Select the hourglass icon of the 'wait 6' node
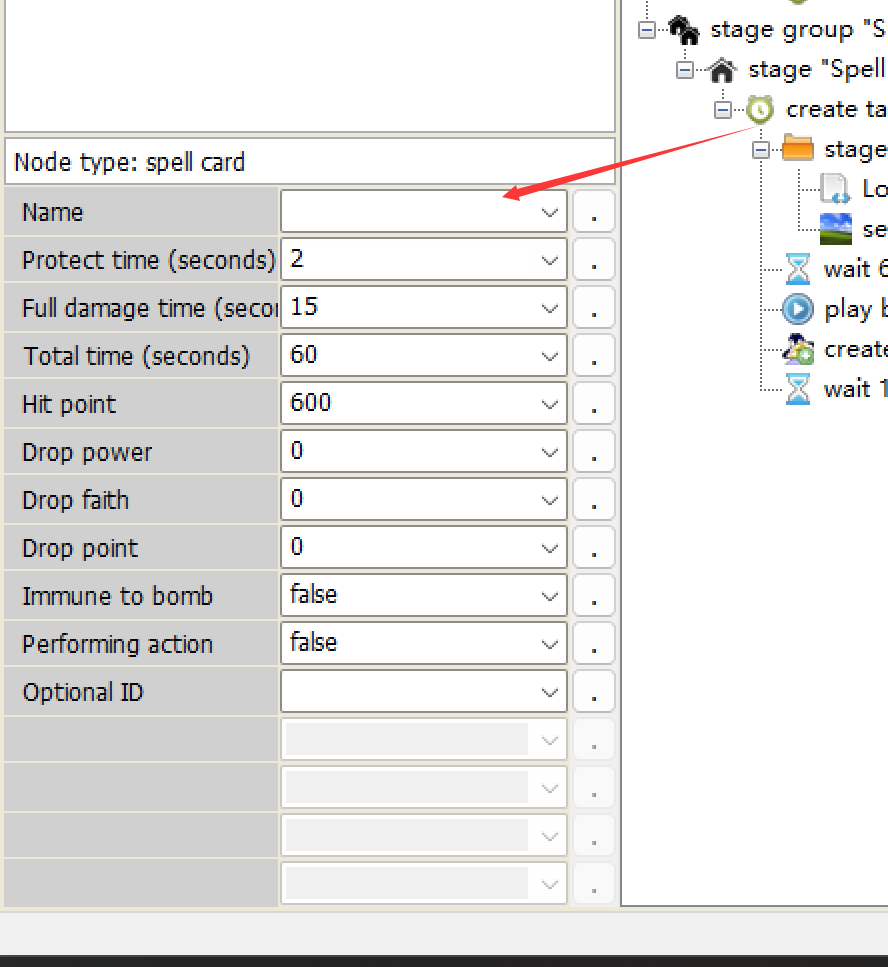 pos(798,269)
